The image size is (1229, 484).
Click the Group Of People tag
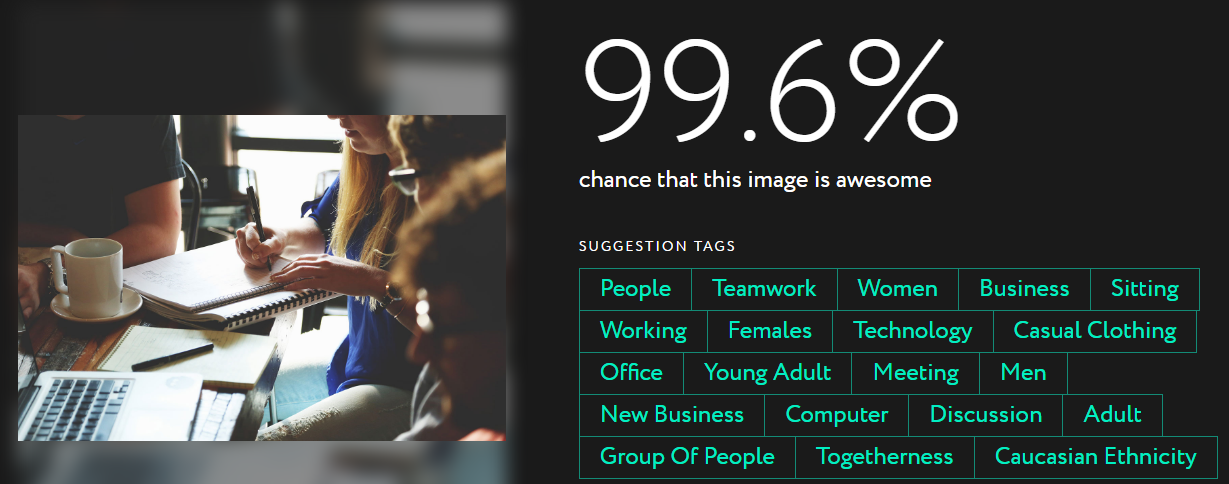coord(687,457)
